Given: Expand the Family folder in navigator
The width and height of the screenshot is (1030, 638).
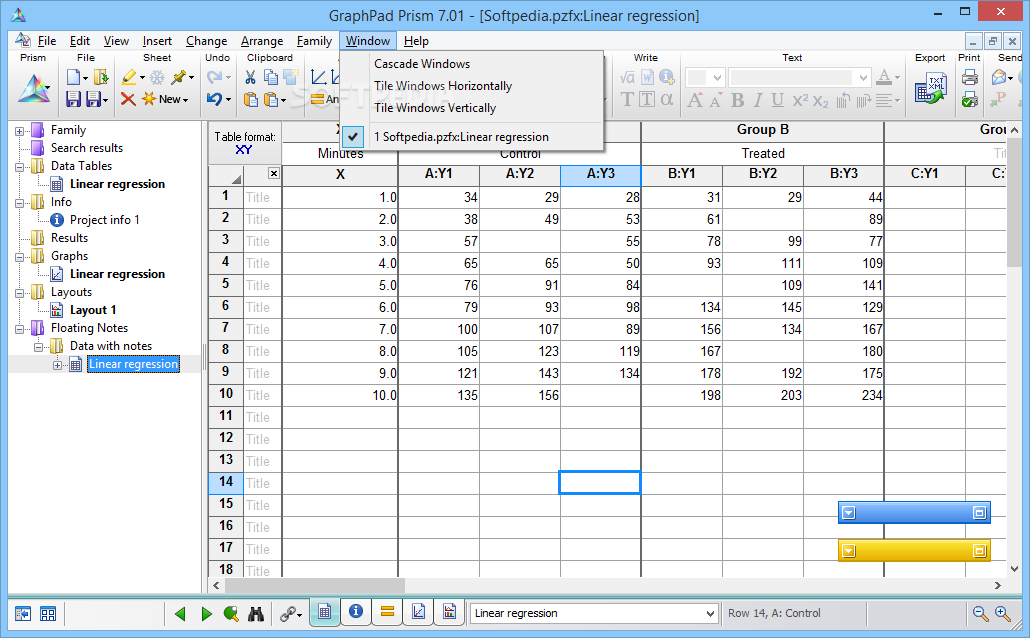Looking at the screenshot, I should click(x=19, y=130).
